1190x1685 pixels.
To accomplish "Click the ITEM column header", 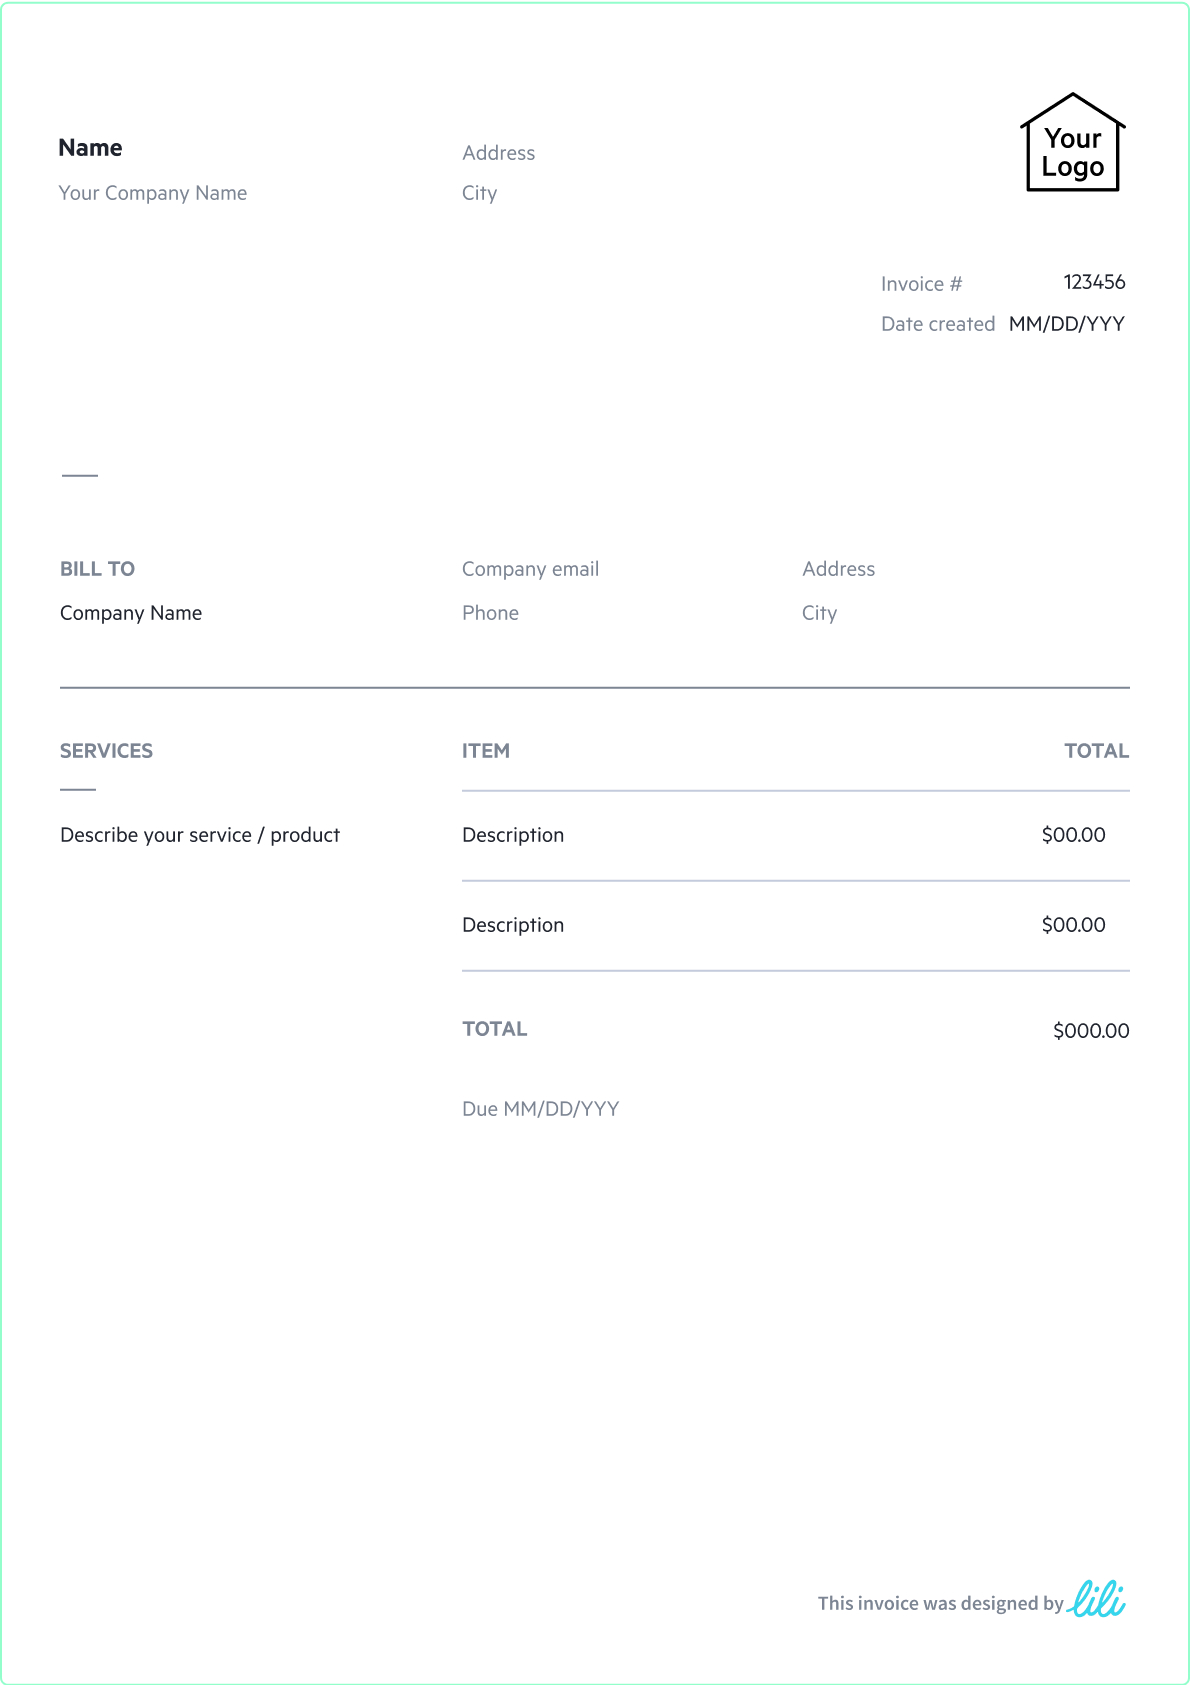I will (486, 751).
